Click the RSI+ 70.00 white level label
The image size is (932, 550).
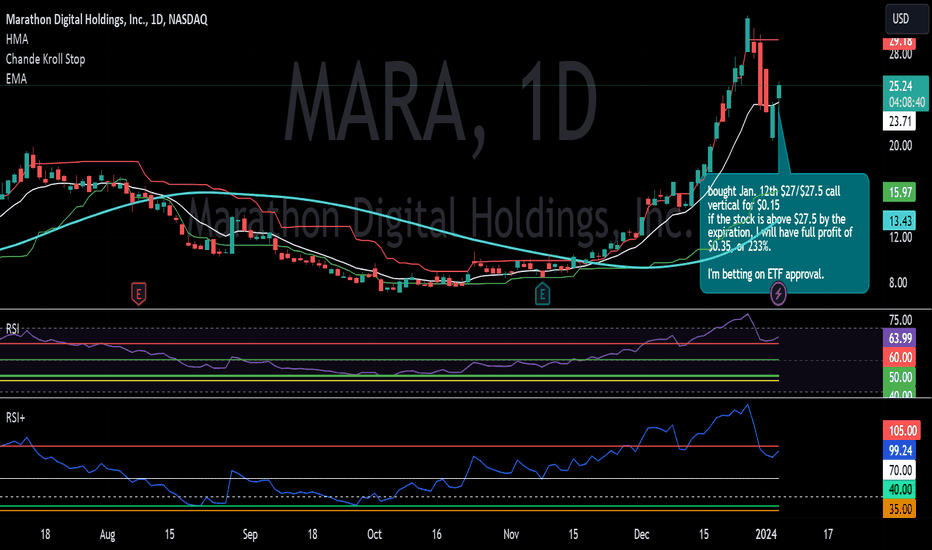[x=899, y=470]
